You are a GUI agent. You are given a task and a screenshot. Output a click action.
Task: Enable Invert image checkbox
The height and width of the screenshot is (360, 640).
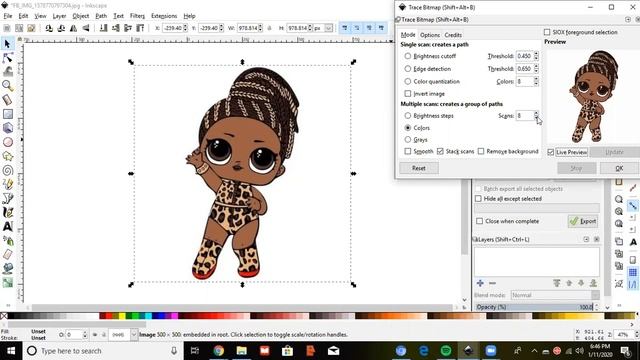pyautogui.click(x=407, y=93)
